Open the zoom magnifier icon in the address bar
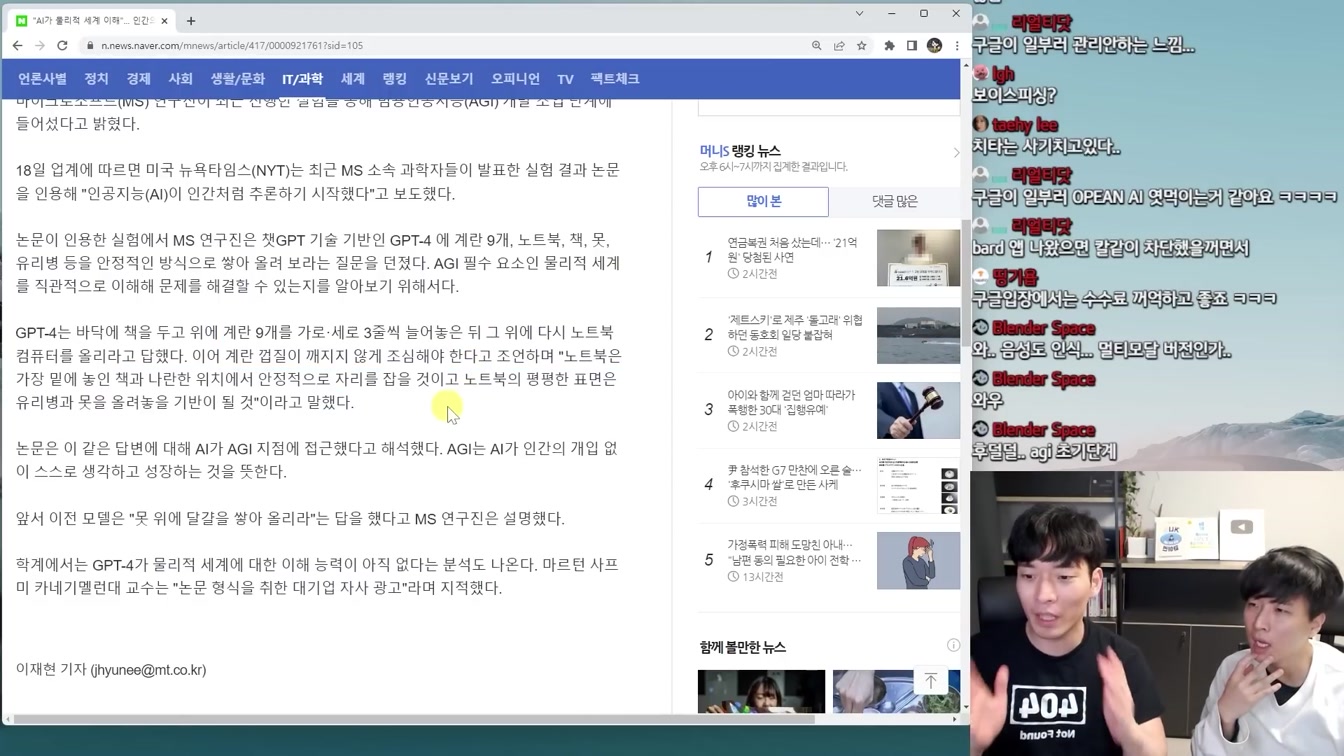Viewport: 1344px width, 756px height. coord(817,46)
